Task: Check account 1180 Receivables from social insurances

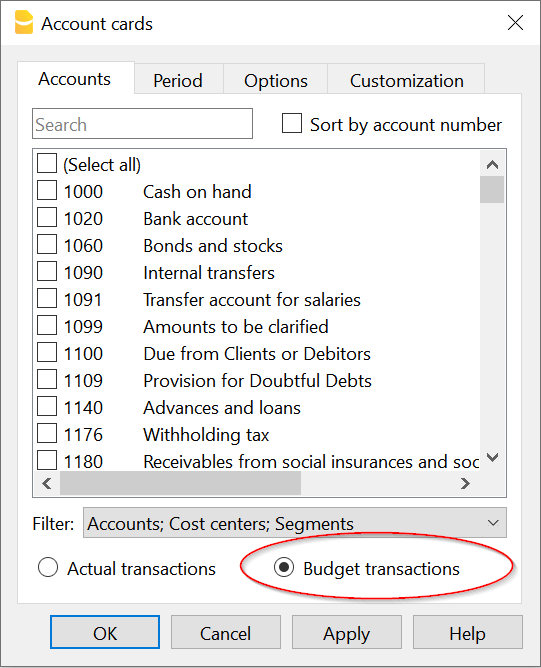Action: coord(47,460)
